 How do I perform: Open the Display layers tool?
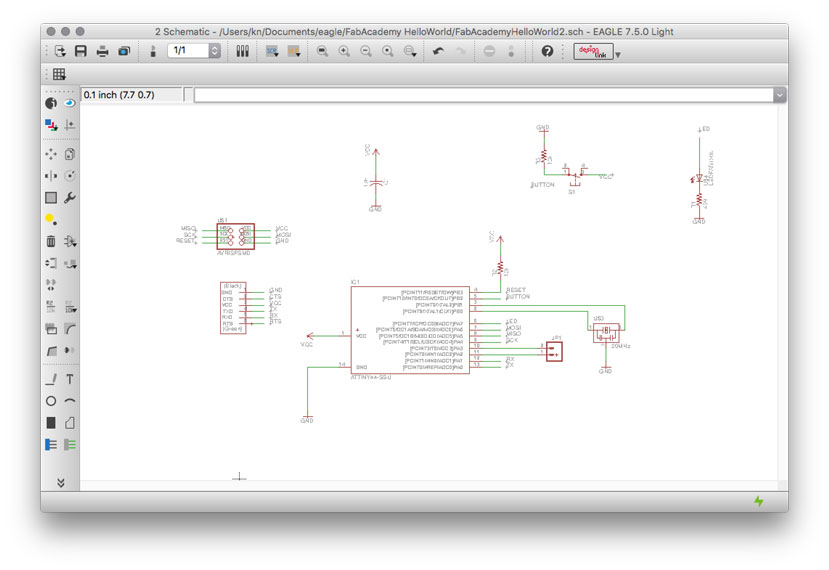pos(51,125)
